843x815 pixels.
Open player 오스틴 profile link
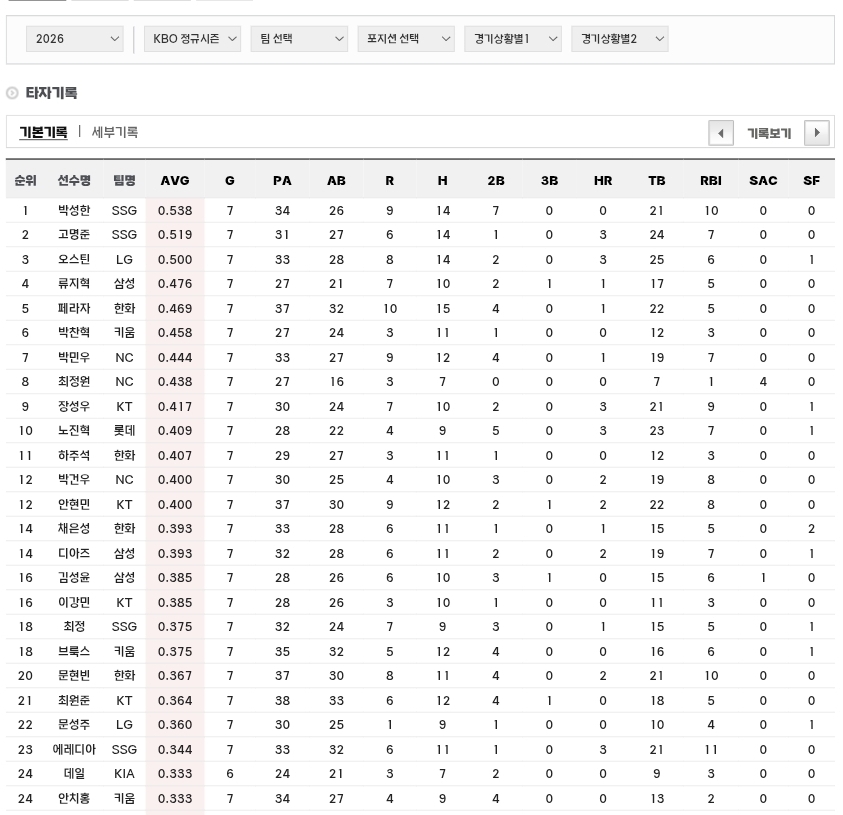click(x=74, y=260)
